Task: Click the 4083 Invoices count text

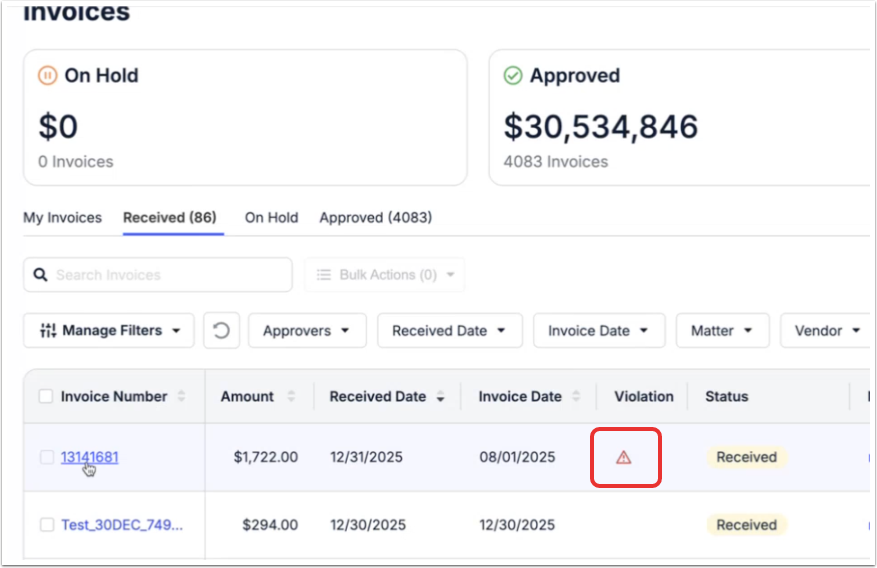Action: tap(555, 162)
